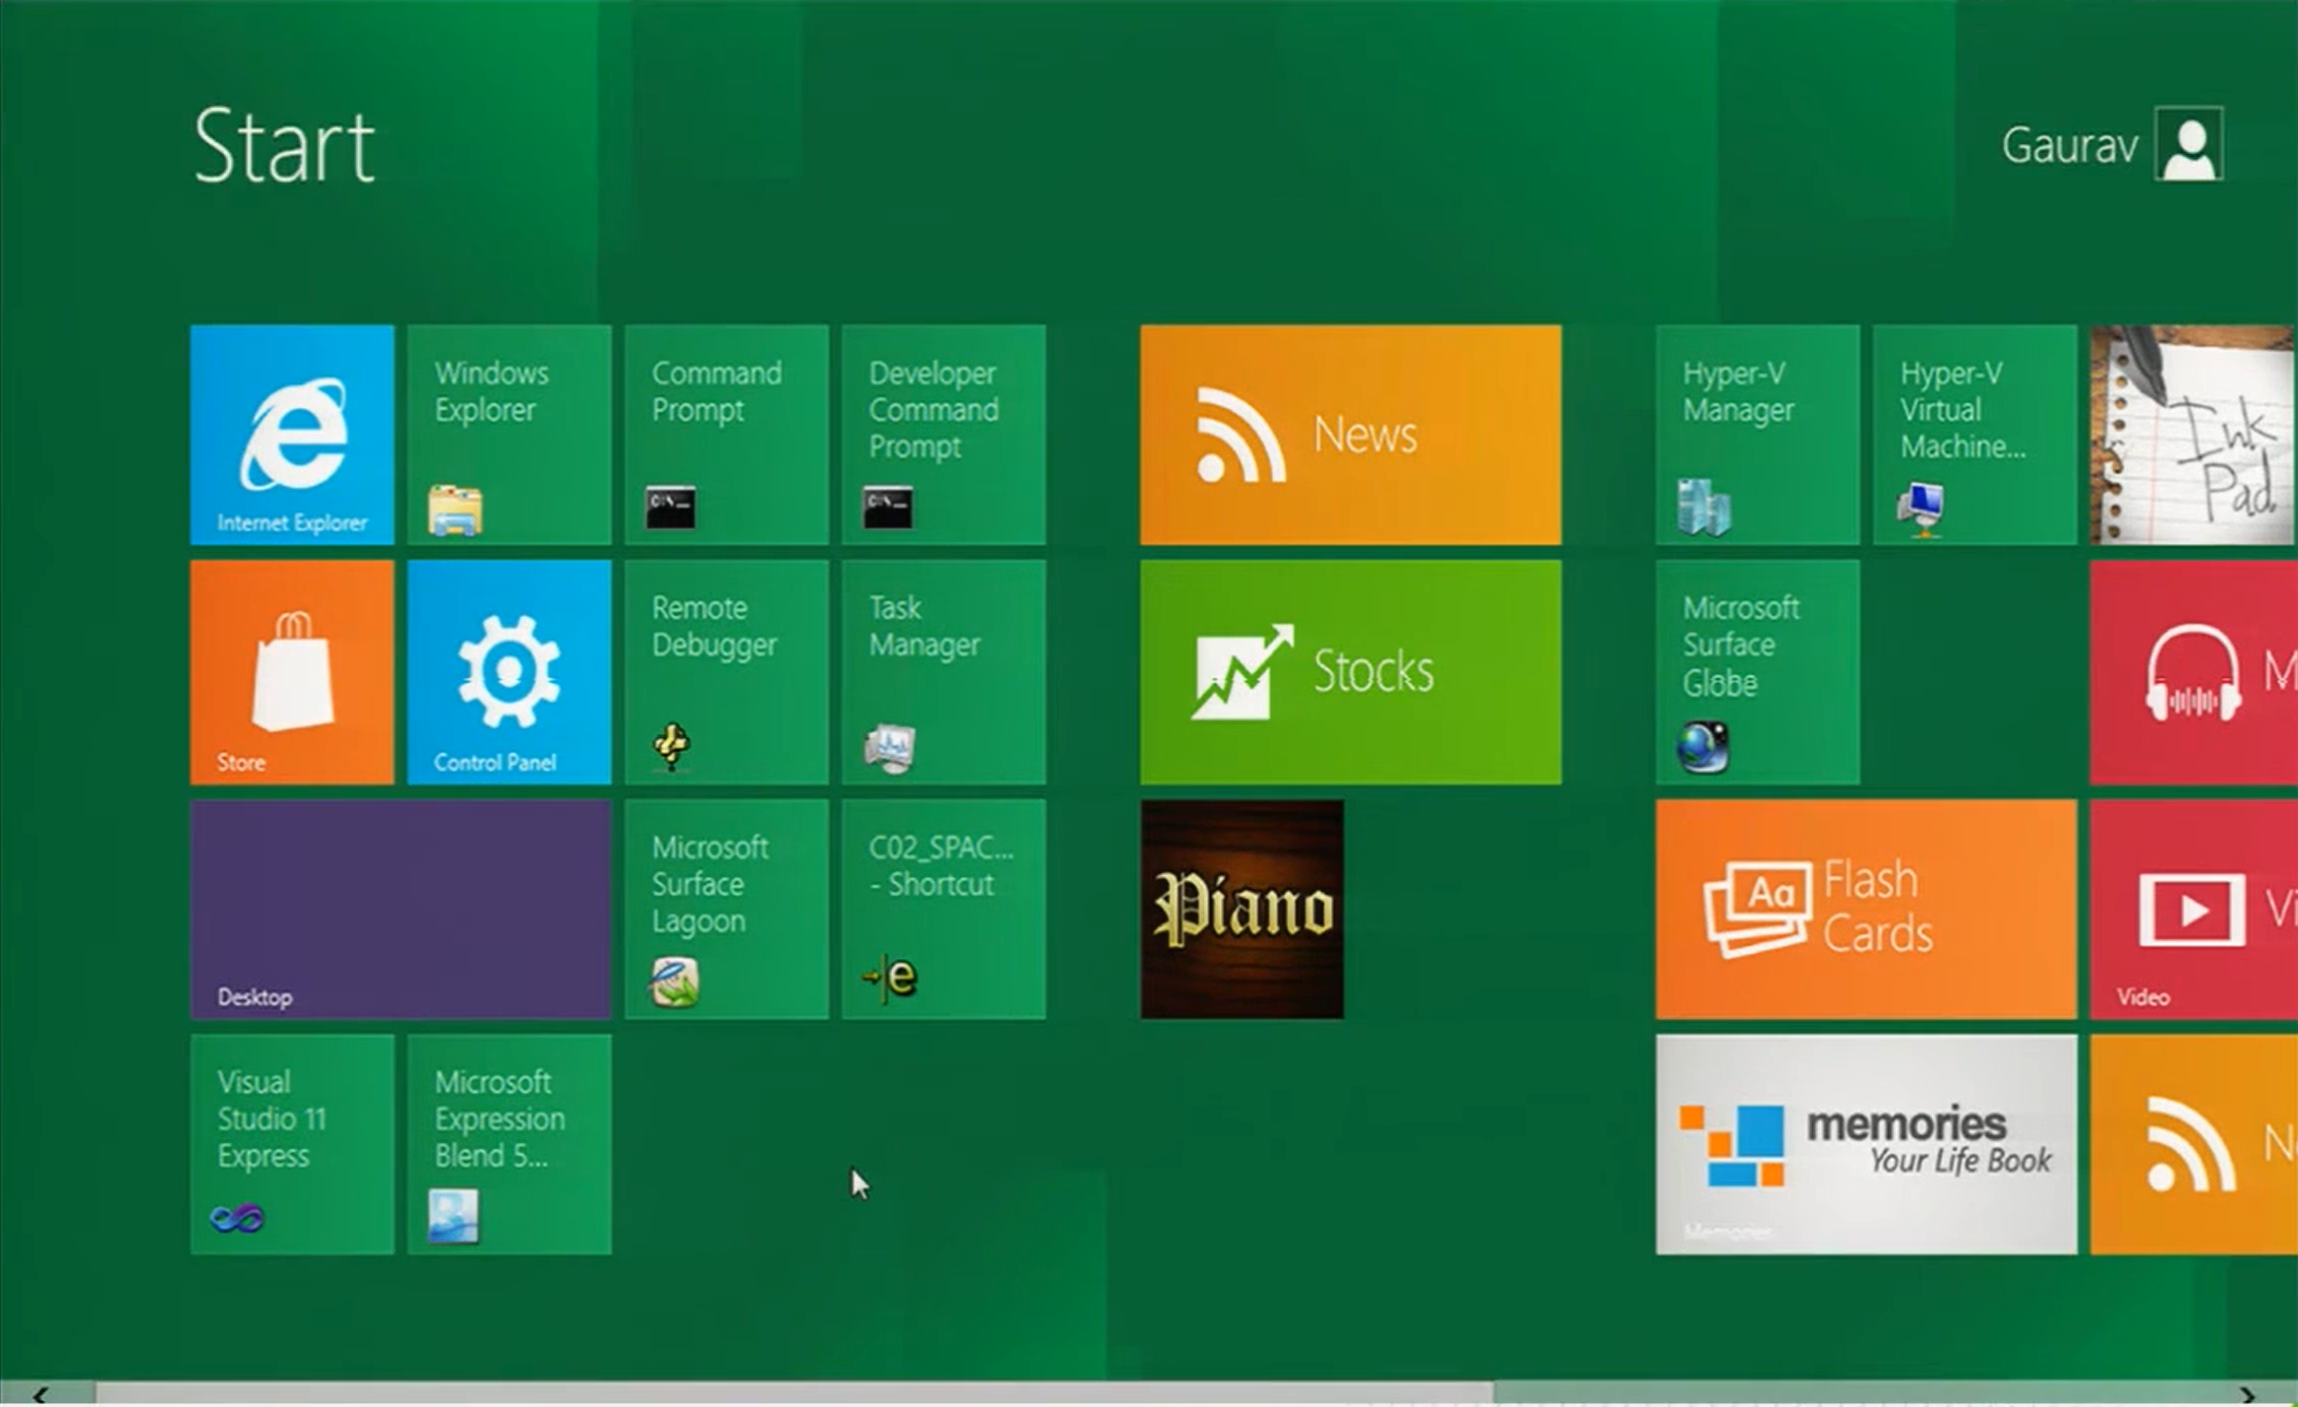Open the Internet Explorer tile
Image resolution: width=2298 pixels, height=1407 pixels.
click(x=292, y=434)
